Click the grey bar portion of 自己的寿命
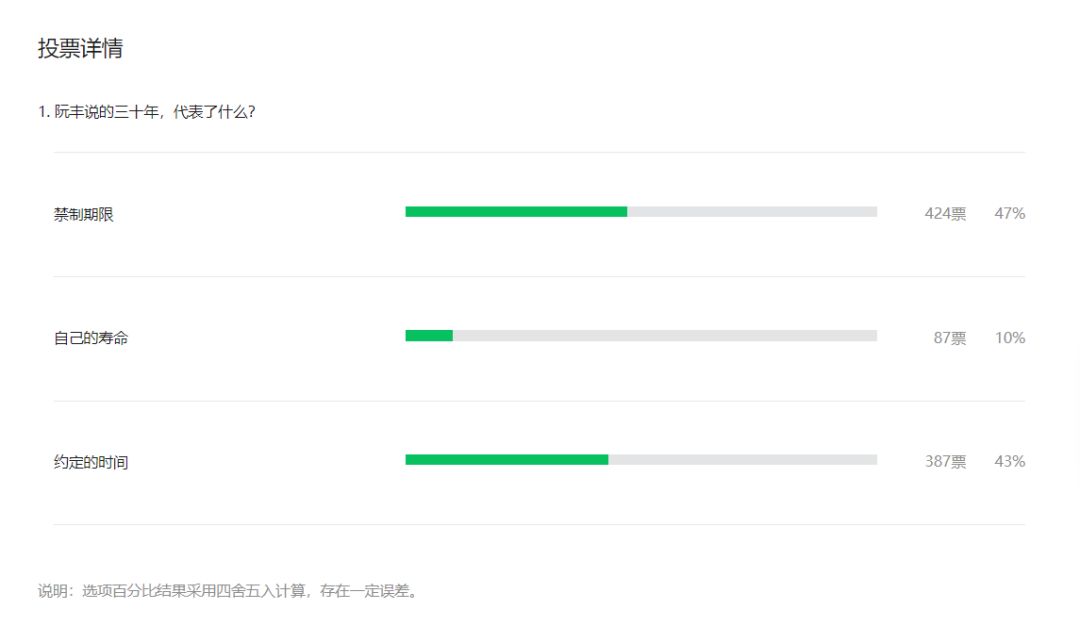Screen dimensions: 1080x626 click(x=665, y=336)
